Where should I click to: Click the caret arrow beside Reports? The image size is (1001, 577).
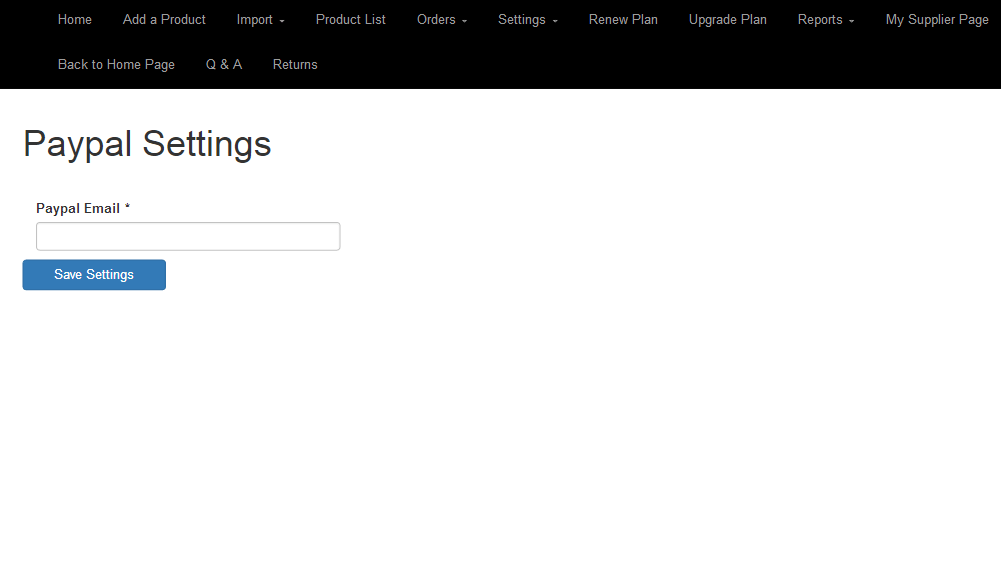tap(851, 21)
